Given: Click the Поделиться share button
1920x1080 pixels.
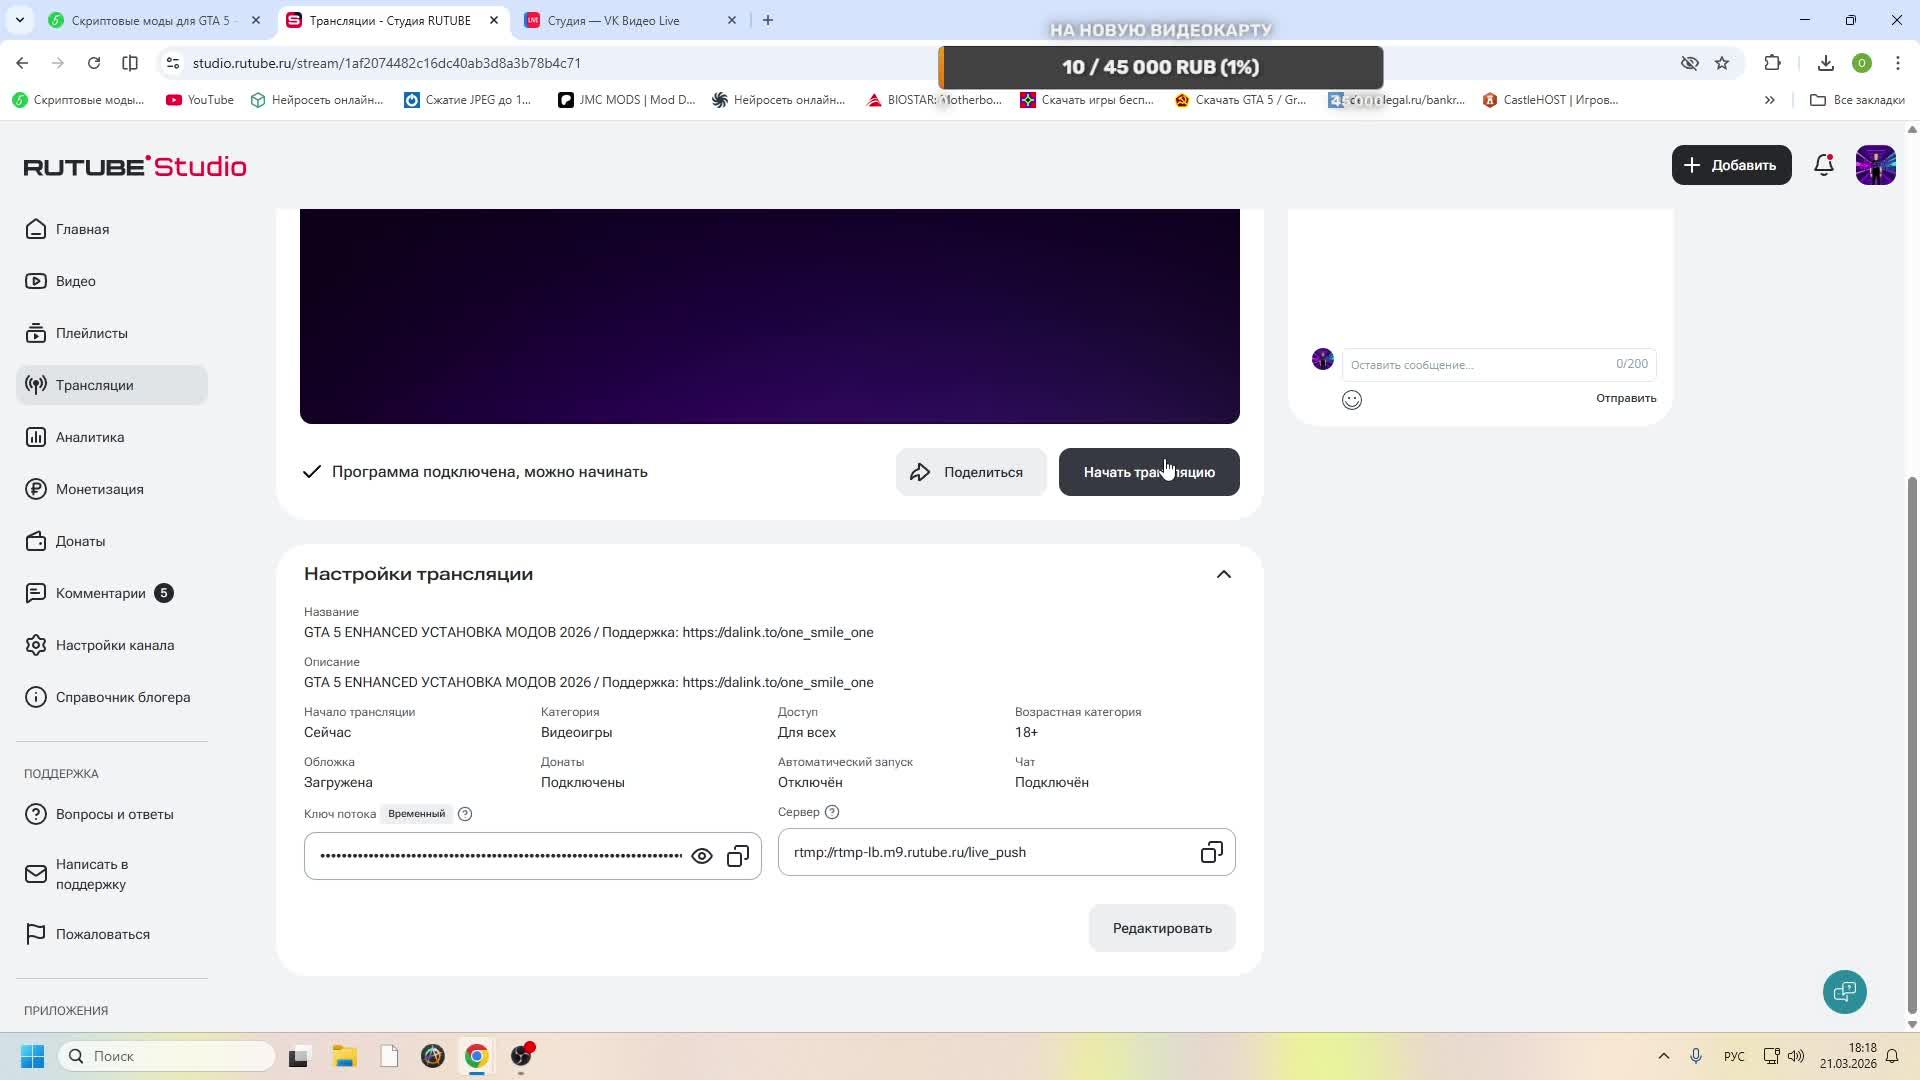Looking at the screenshot, I should point(970,472).
